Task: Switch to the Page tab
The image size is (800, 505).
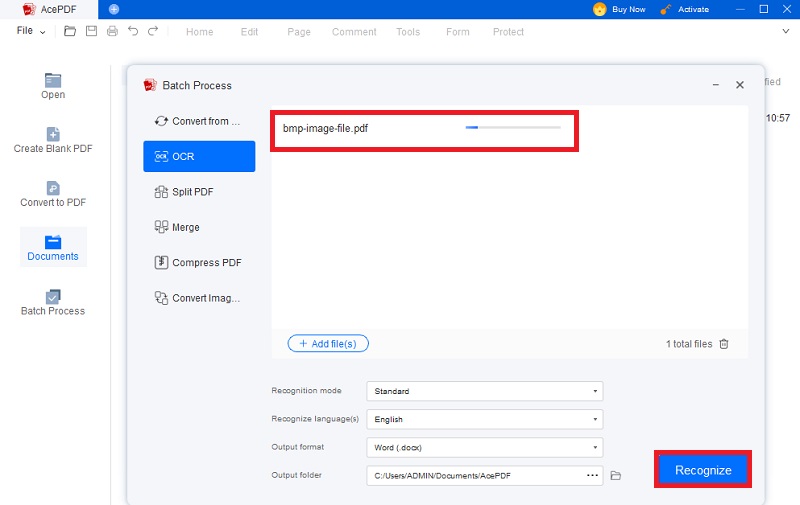Action: point(298,32)
